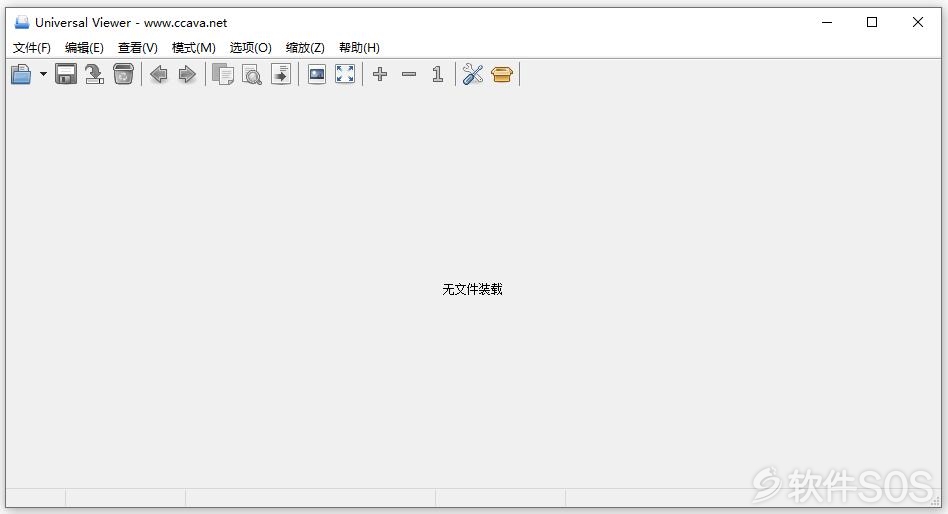Zoom out with minus icon
Image resolution: width=948 pixels, height=514 pixels.
pos(409,74)
